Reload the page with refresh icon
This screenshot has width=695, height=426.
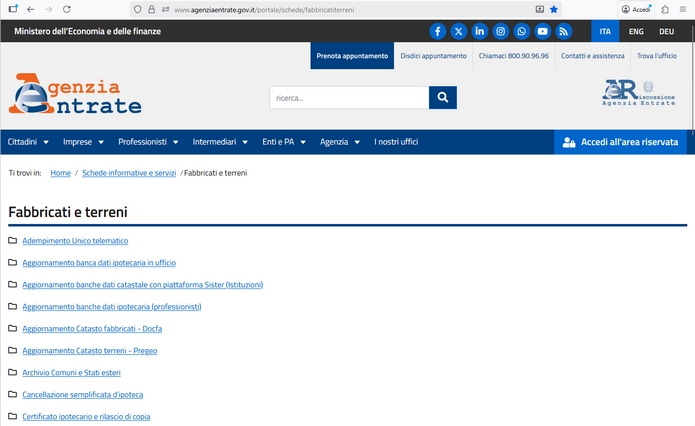coord(66,9)
